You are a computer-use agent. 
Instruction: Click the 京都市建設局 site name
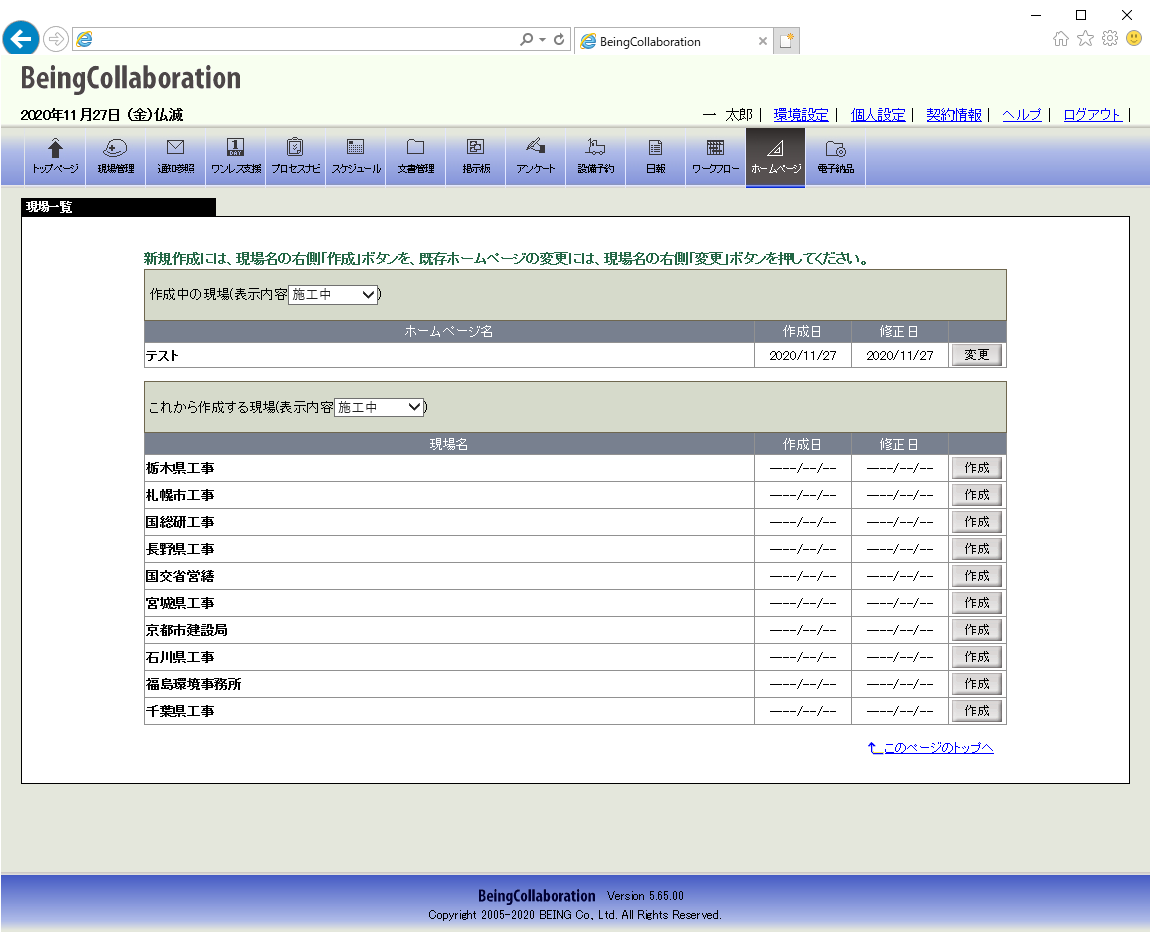(x=186, y=631)
